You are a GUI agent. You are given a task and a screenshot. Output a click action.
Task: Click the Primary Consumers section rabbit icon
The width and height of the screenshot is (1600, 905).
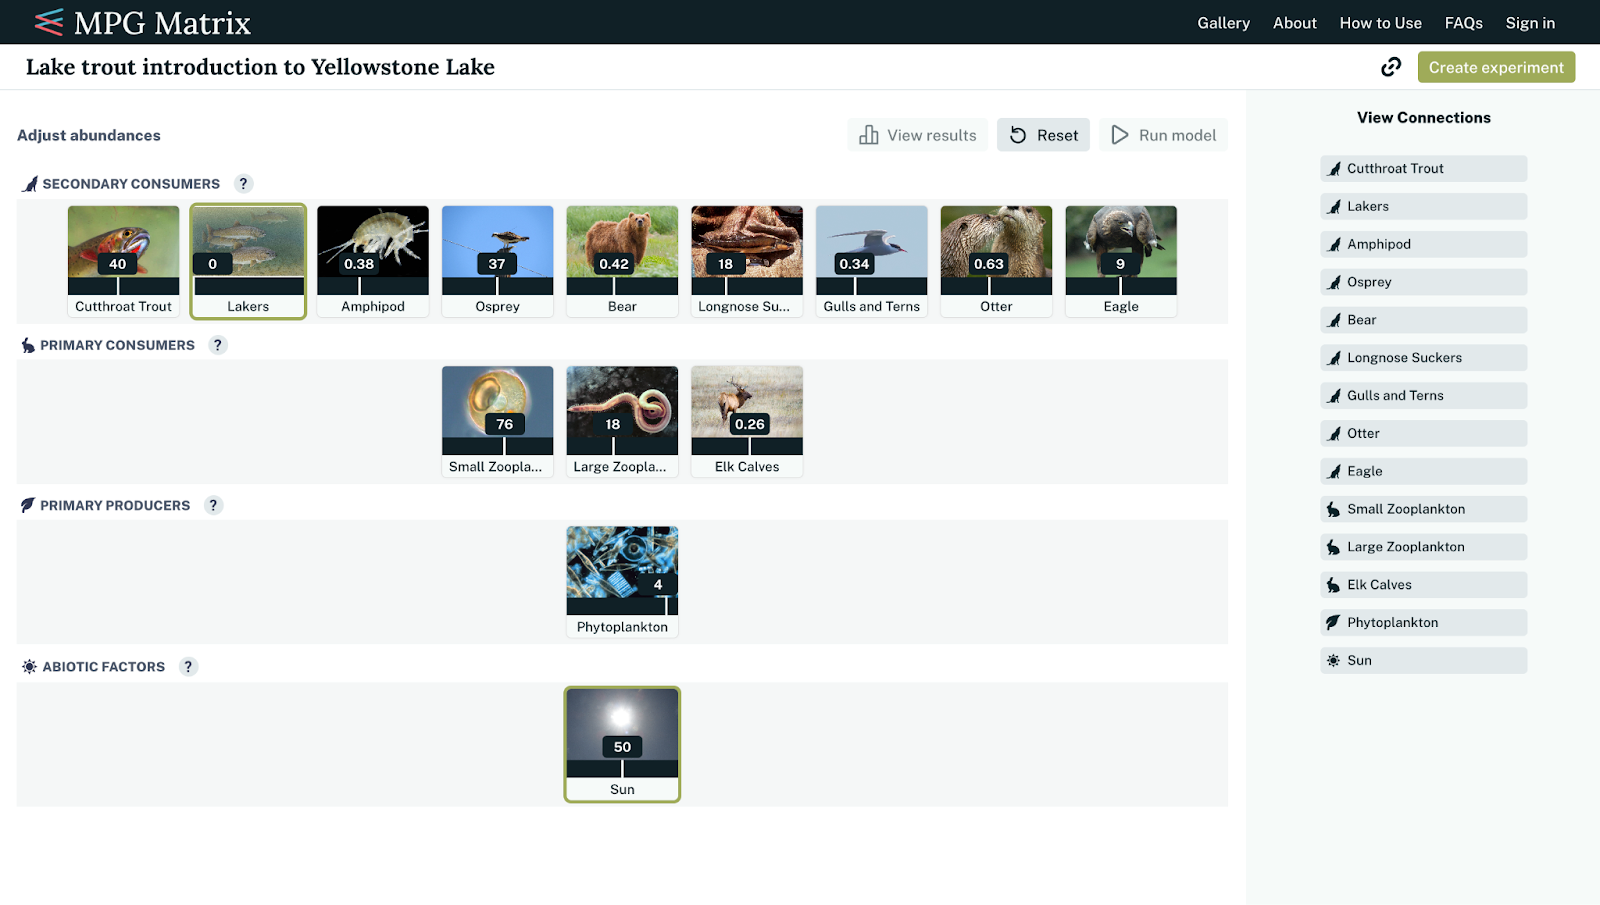[28, 345]
